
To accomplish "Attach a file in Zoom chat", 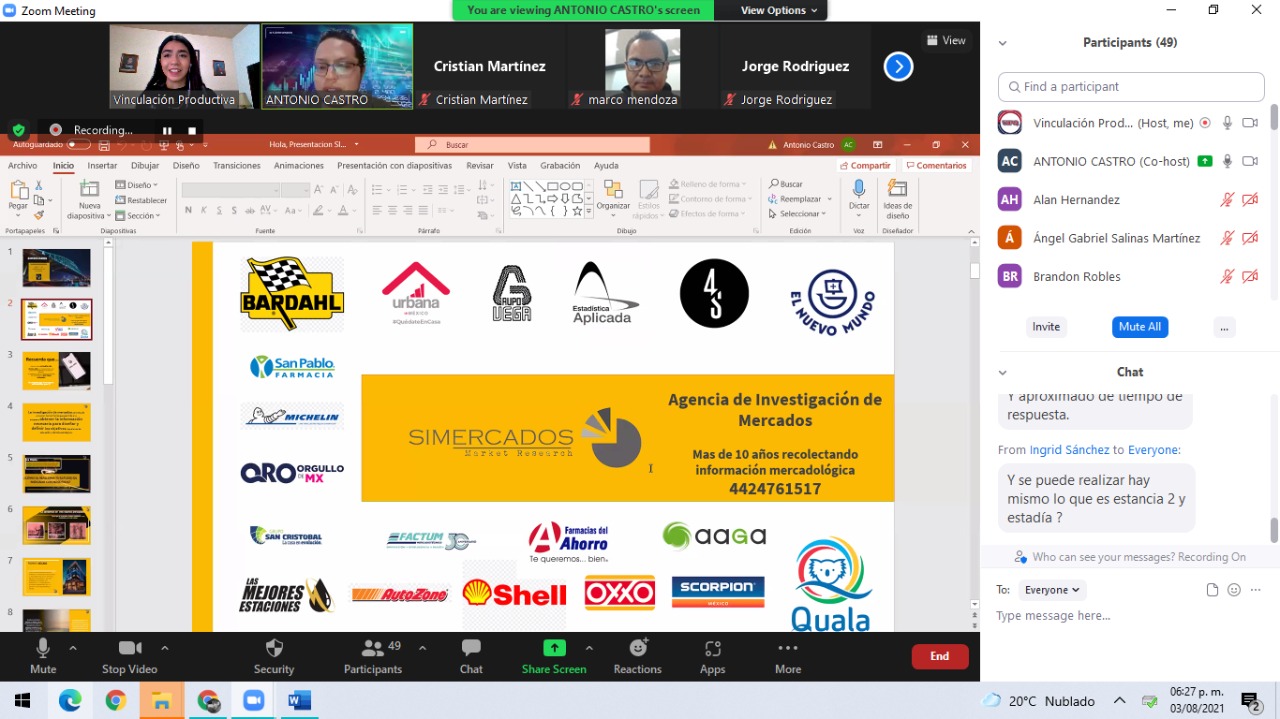I will tap(1212, 590).
